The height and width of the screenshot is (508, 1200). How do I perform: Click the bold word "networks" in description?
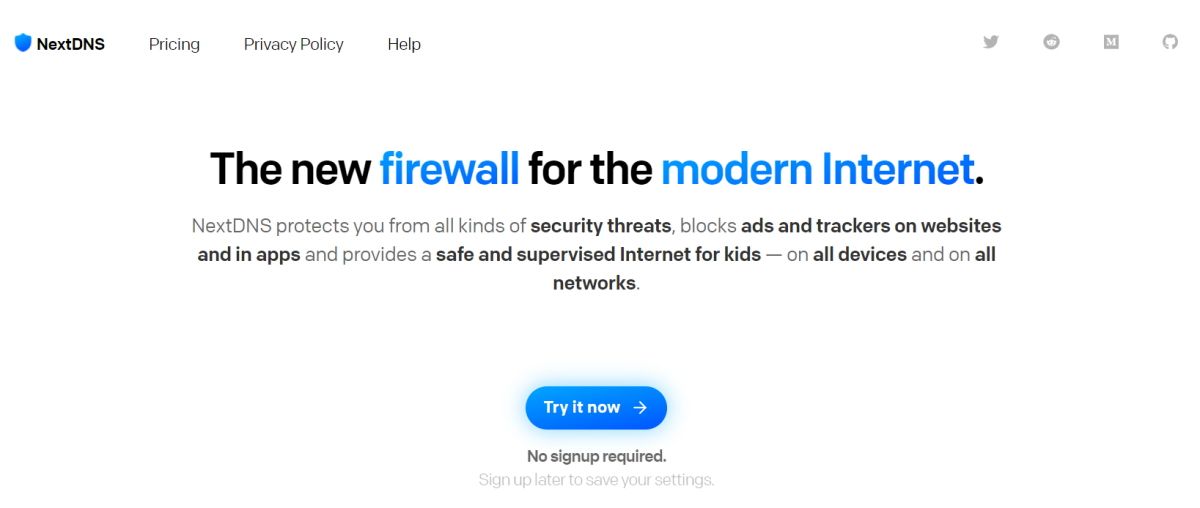coord(594,283)
